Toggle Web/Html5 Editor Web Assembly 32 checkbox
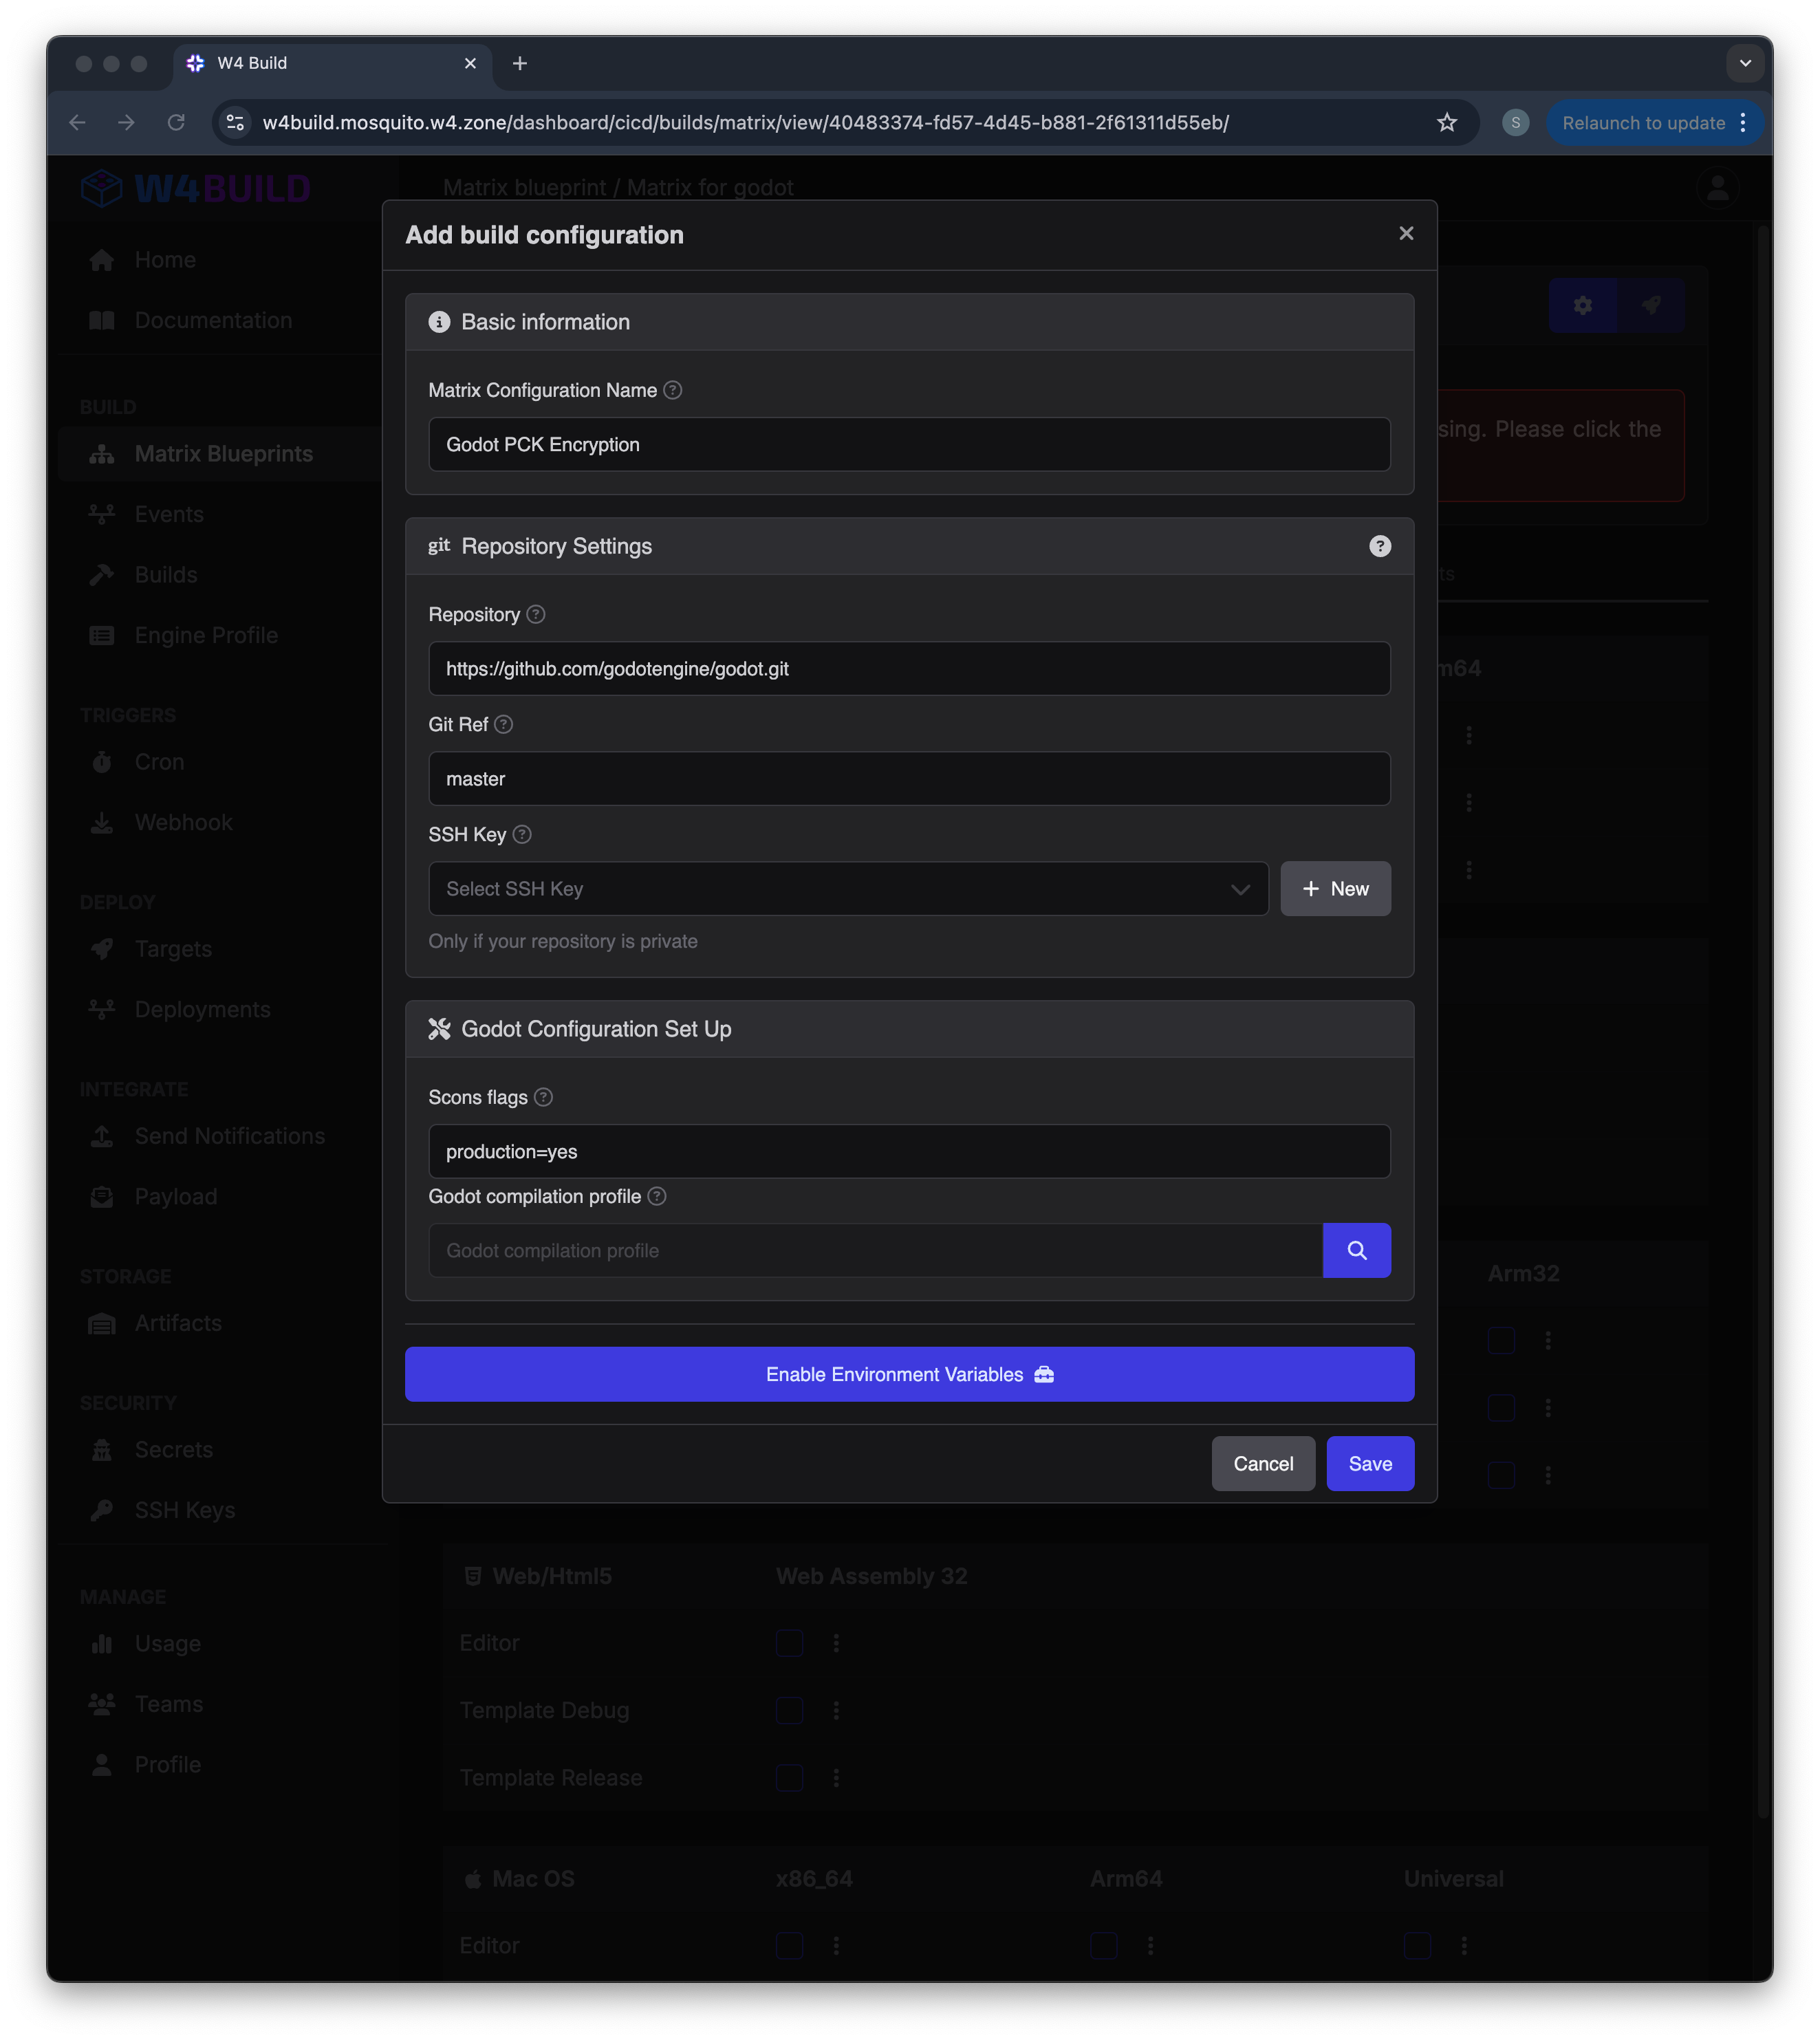 (790, 1643)
